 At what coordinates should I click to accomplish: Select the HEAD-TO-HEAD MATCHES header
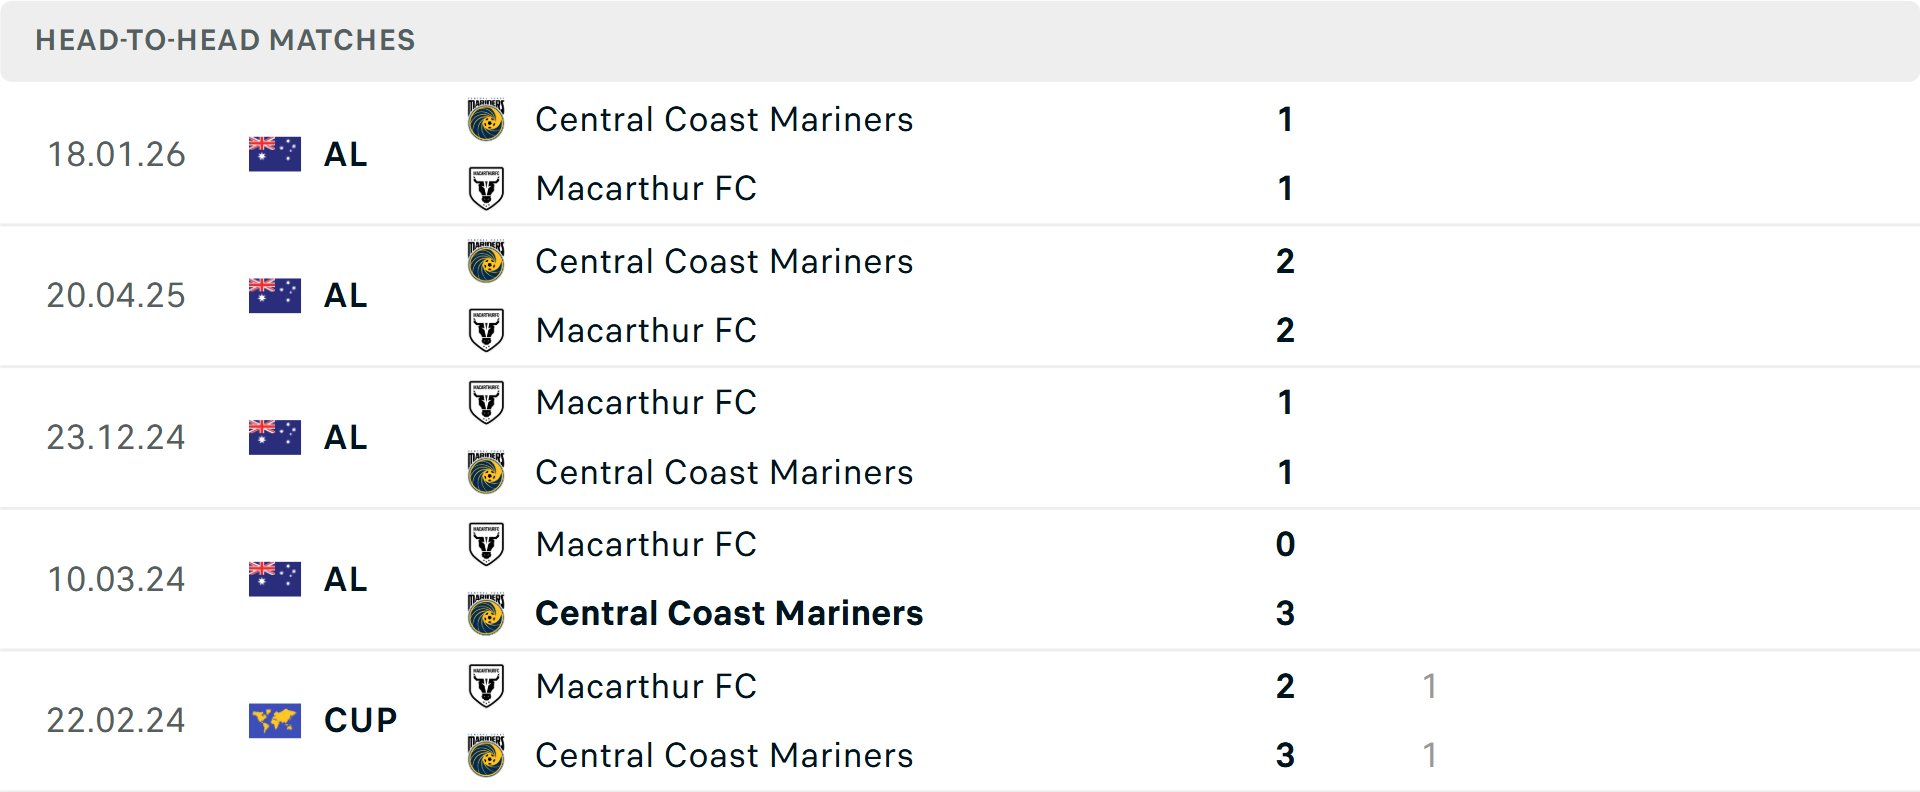[x=225, y=40]
